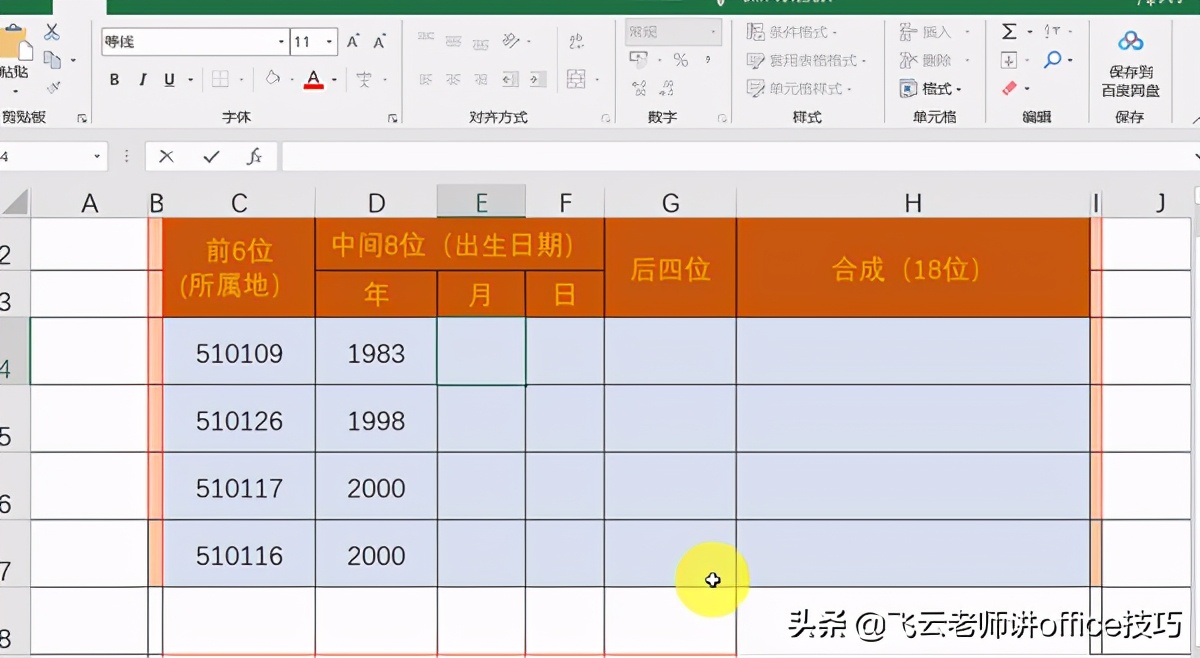Increase the cell indent
Viewport: 1200px width, 658px height.
537,79
